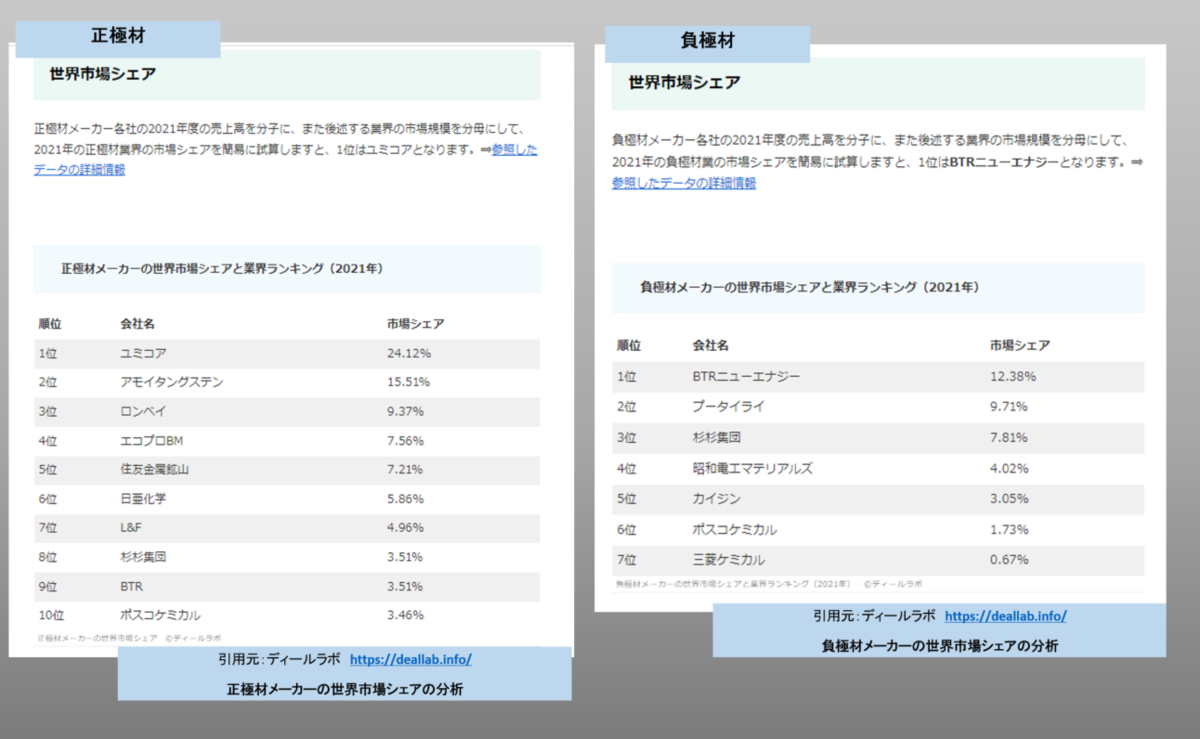Click 会社名 column header in 正極材 table
Screen dimensions: 1200x739
[x=137, y=324]
